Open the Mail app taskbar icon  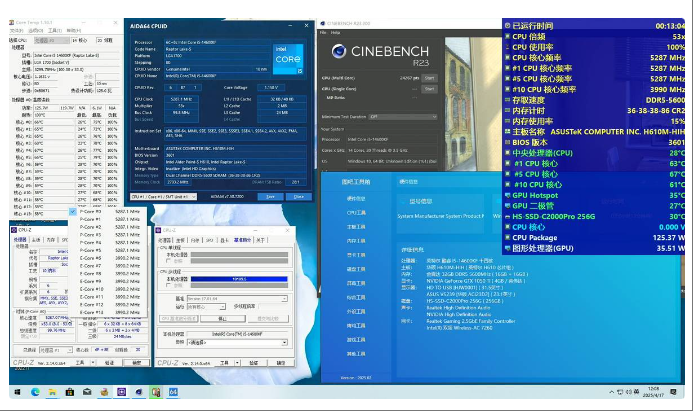click(87, 392)
